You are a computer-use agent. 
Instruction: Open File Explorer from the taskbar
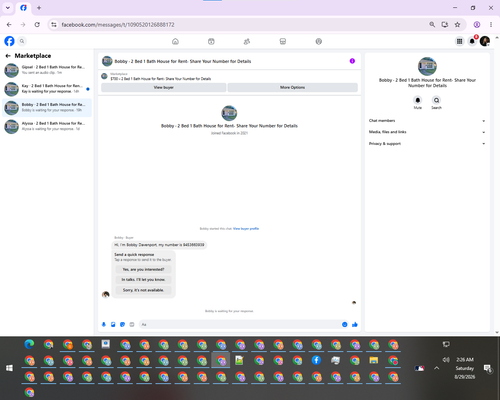click(374, 360)
